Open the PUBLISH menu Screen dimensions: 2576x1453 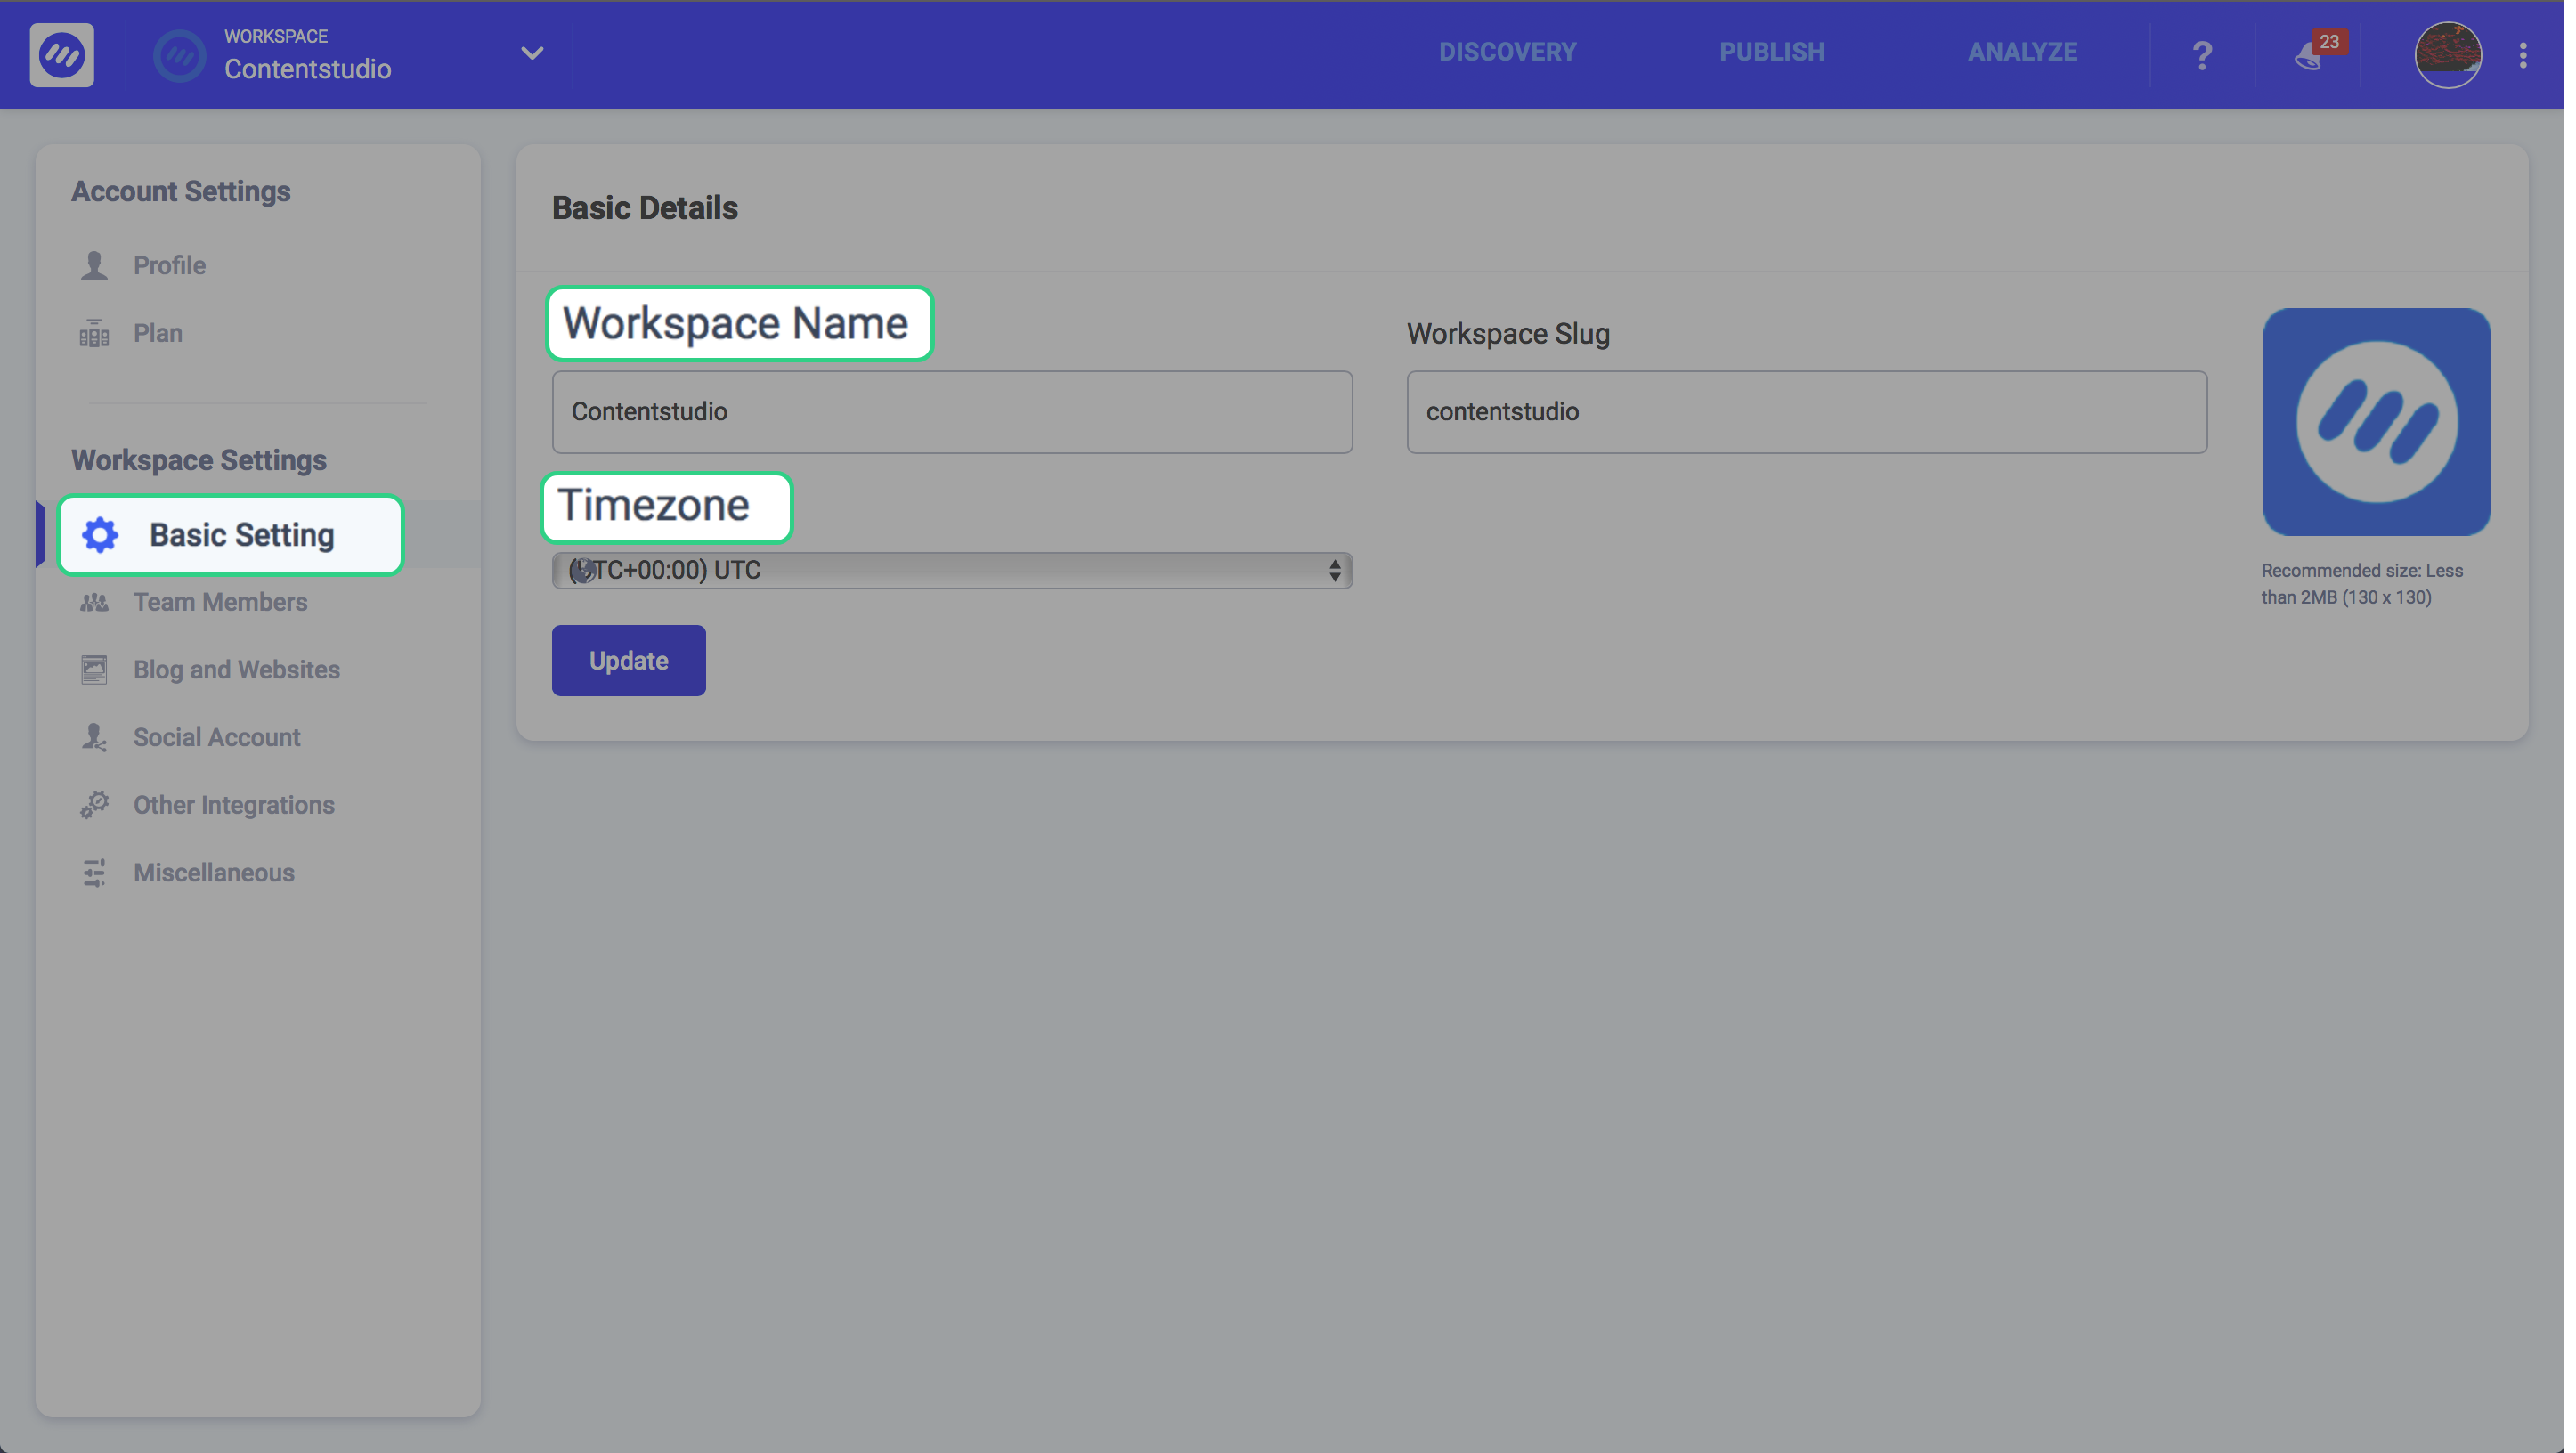tap(1771, 52)
